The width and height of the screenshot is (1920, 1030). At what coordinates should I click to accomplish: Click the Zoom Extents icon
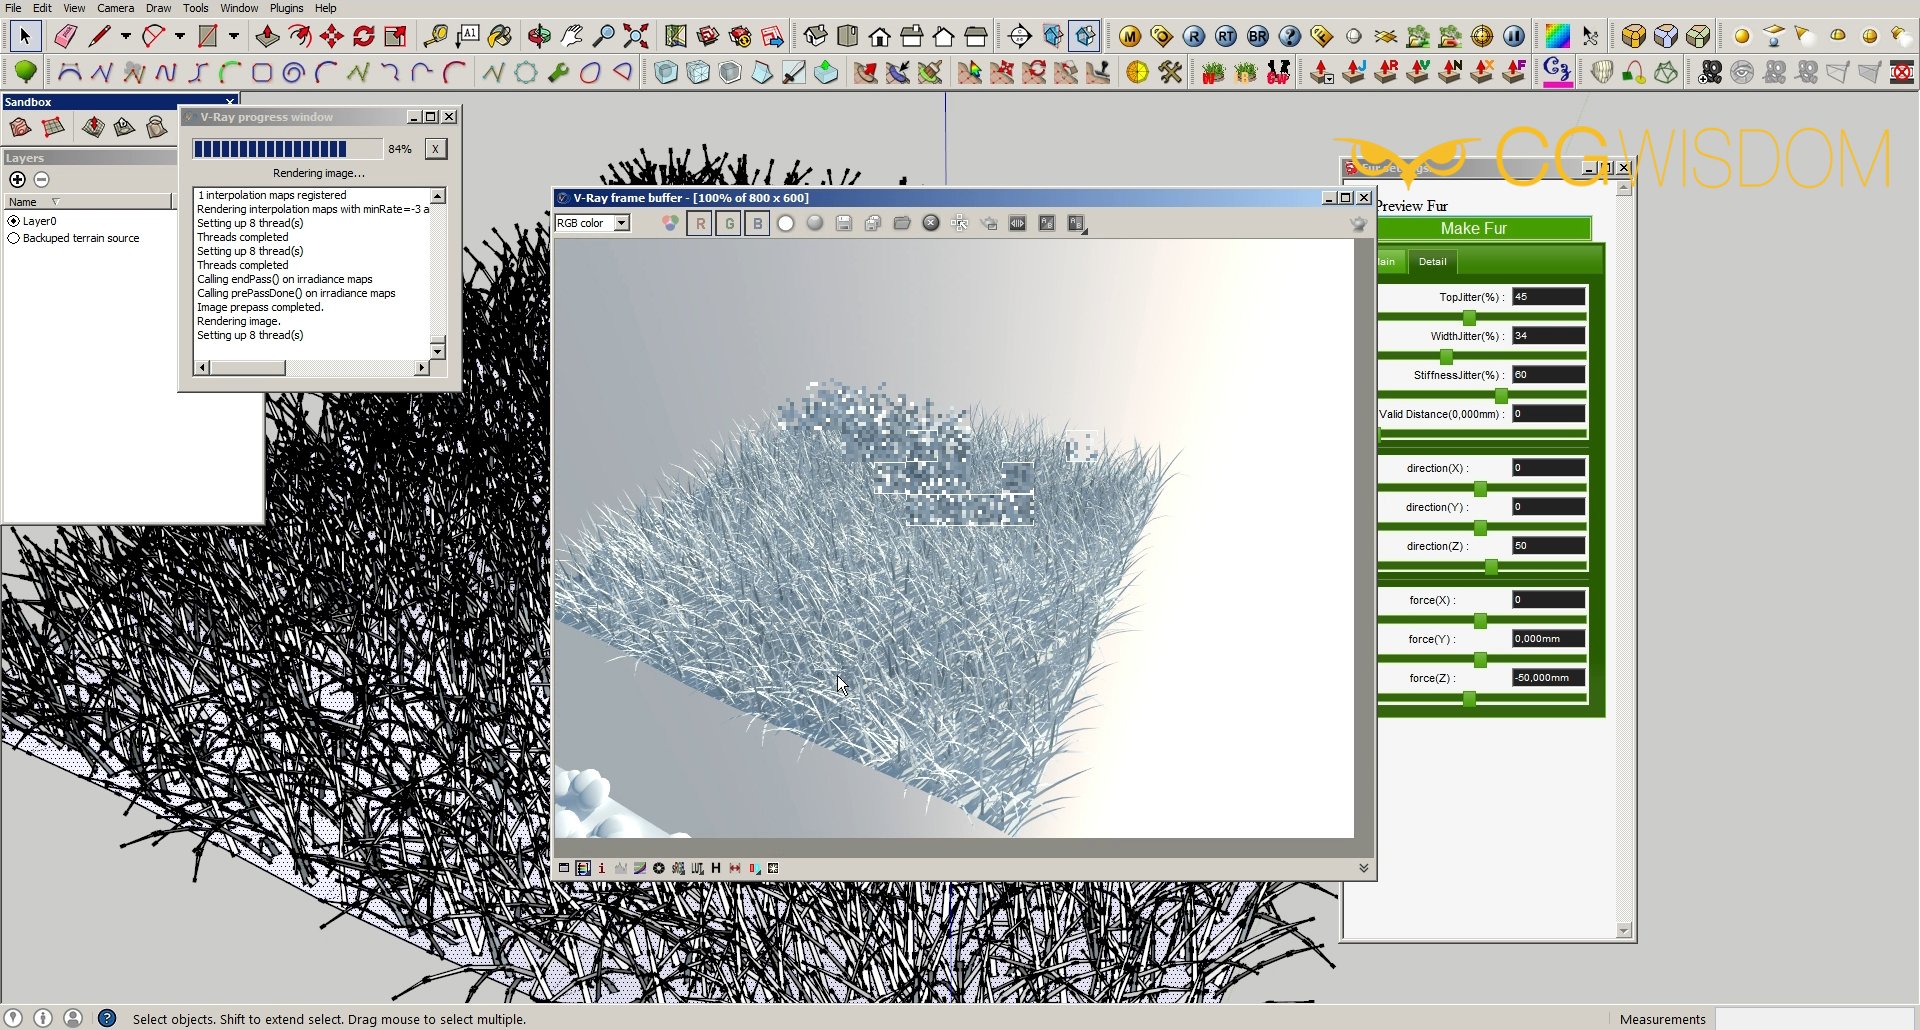636,37
